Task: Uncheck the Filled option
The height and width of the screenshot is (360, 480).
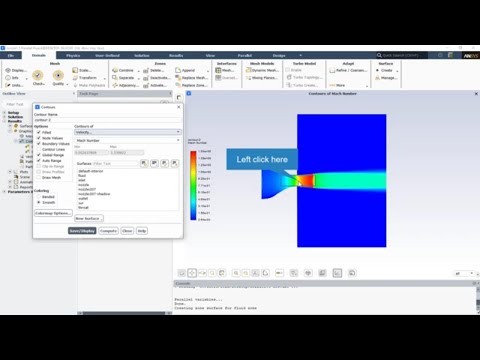Action: 39,132
